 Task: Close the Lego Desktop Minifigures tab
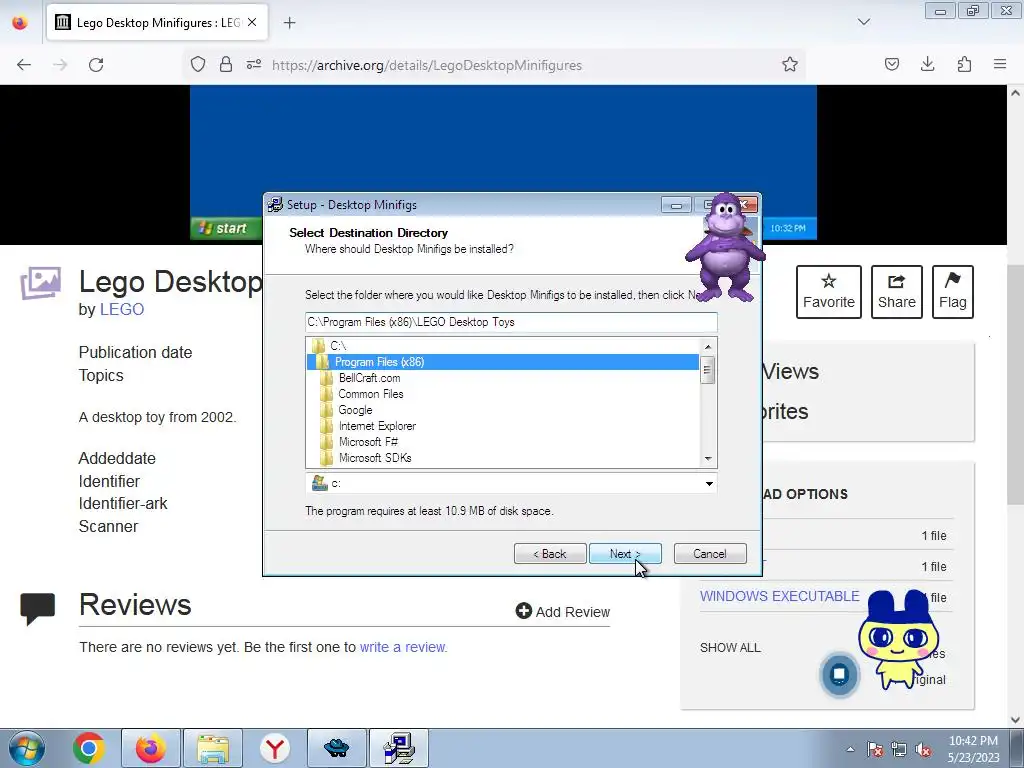pyautogui.click(x=252, y=22)
